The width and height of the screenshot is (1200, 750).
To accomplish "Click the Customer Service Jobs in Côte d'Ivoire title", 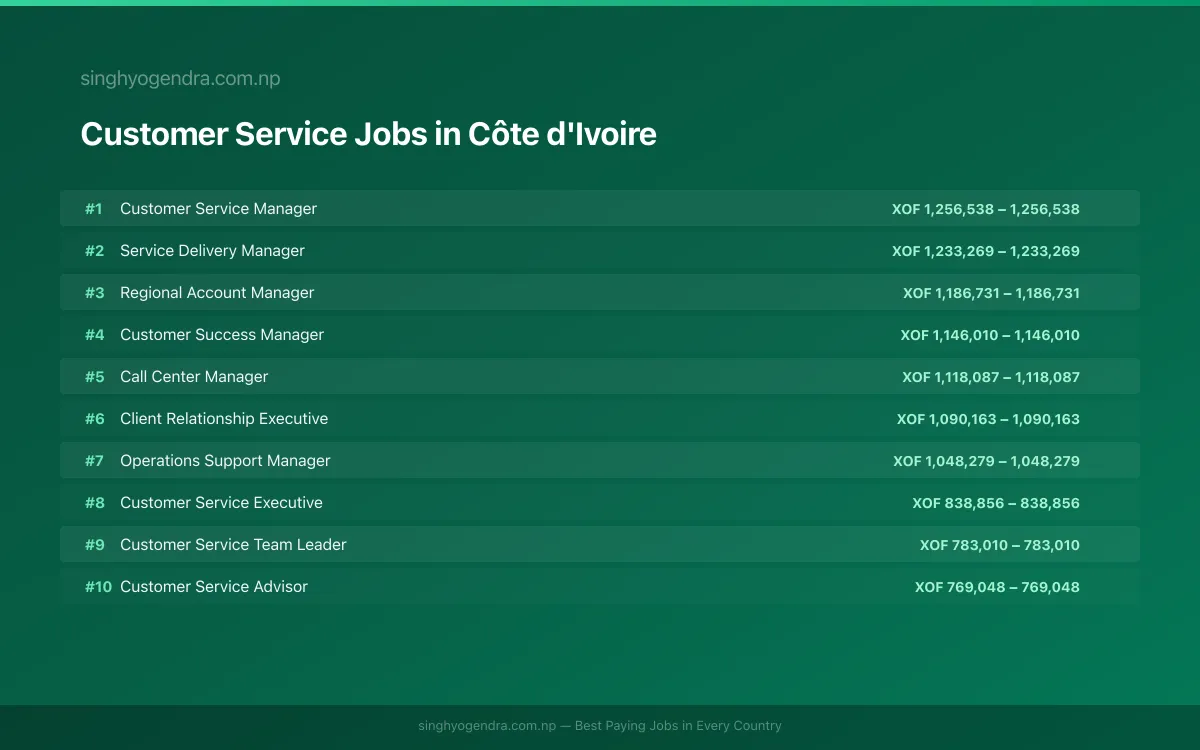I will (x=369, y=134).
